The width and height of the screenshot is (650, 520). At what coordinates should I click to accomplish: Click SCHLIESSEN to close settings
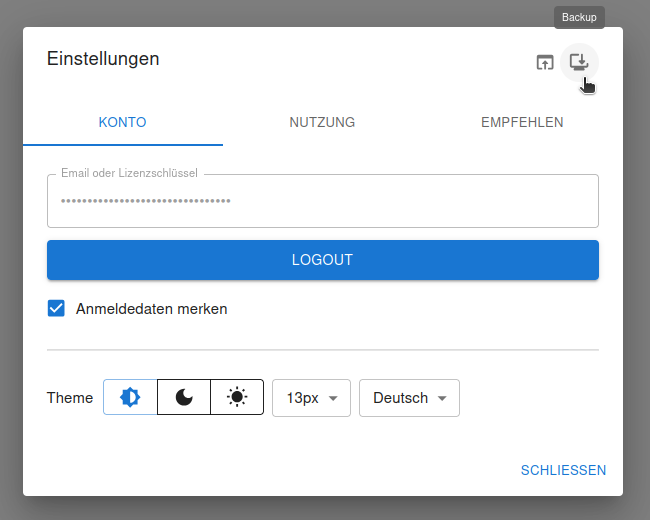click(x=563, y=470)
